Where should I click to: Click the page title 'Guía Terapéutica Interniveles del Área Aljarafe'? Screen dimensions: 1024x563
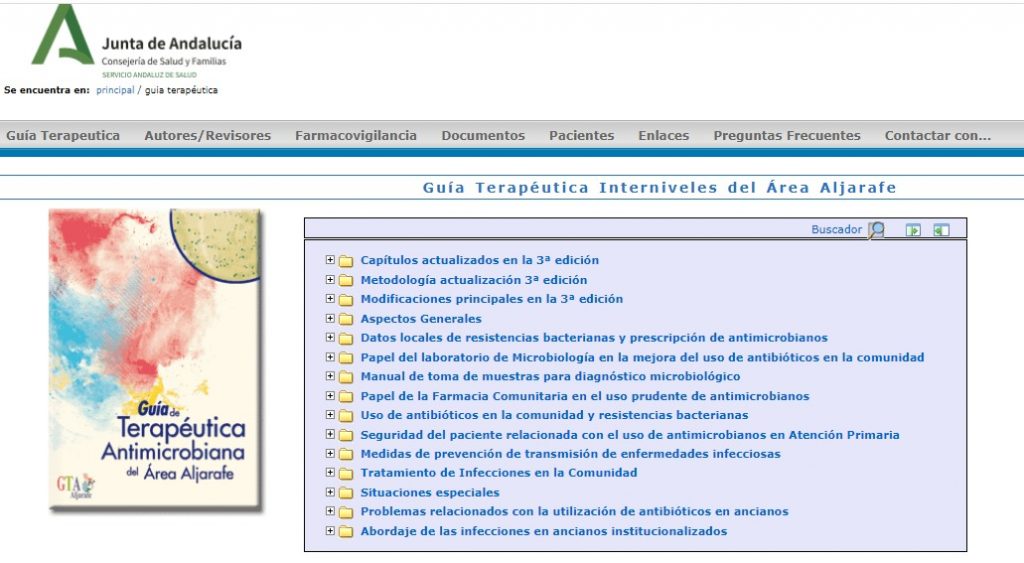[660, 188]
